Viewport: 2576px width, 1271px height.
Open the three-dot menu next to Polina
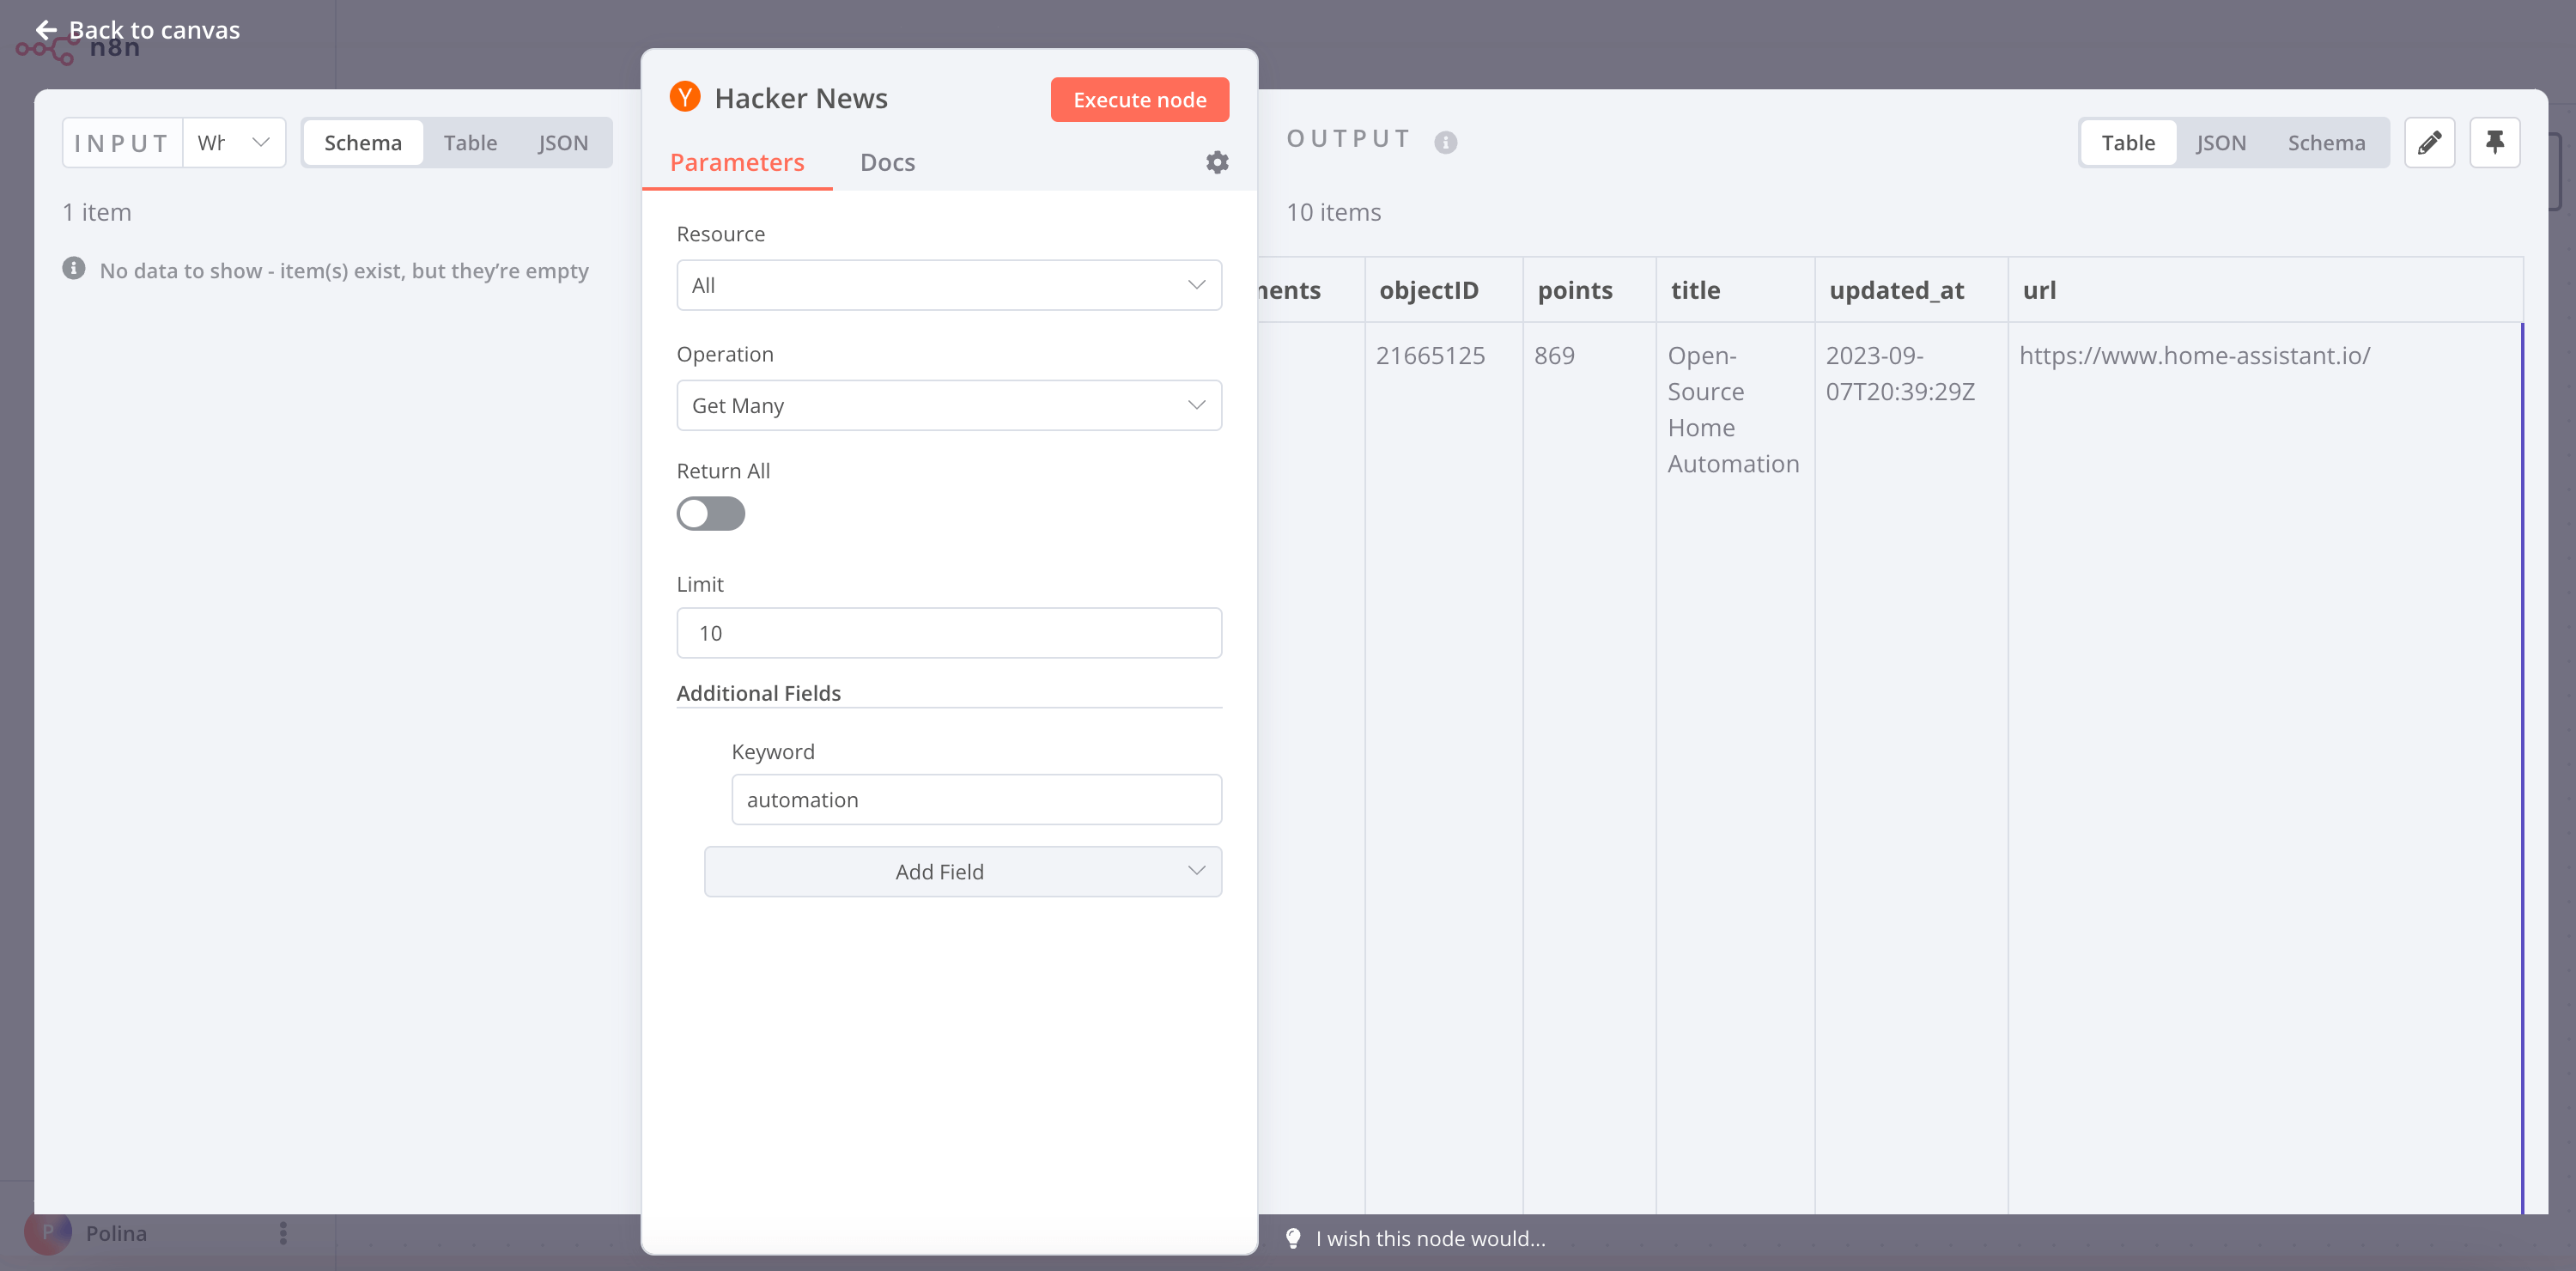(x=283, y=1233)
